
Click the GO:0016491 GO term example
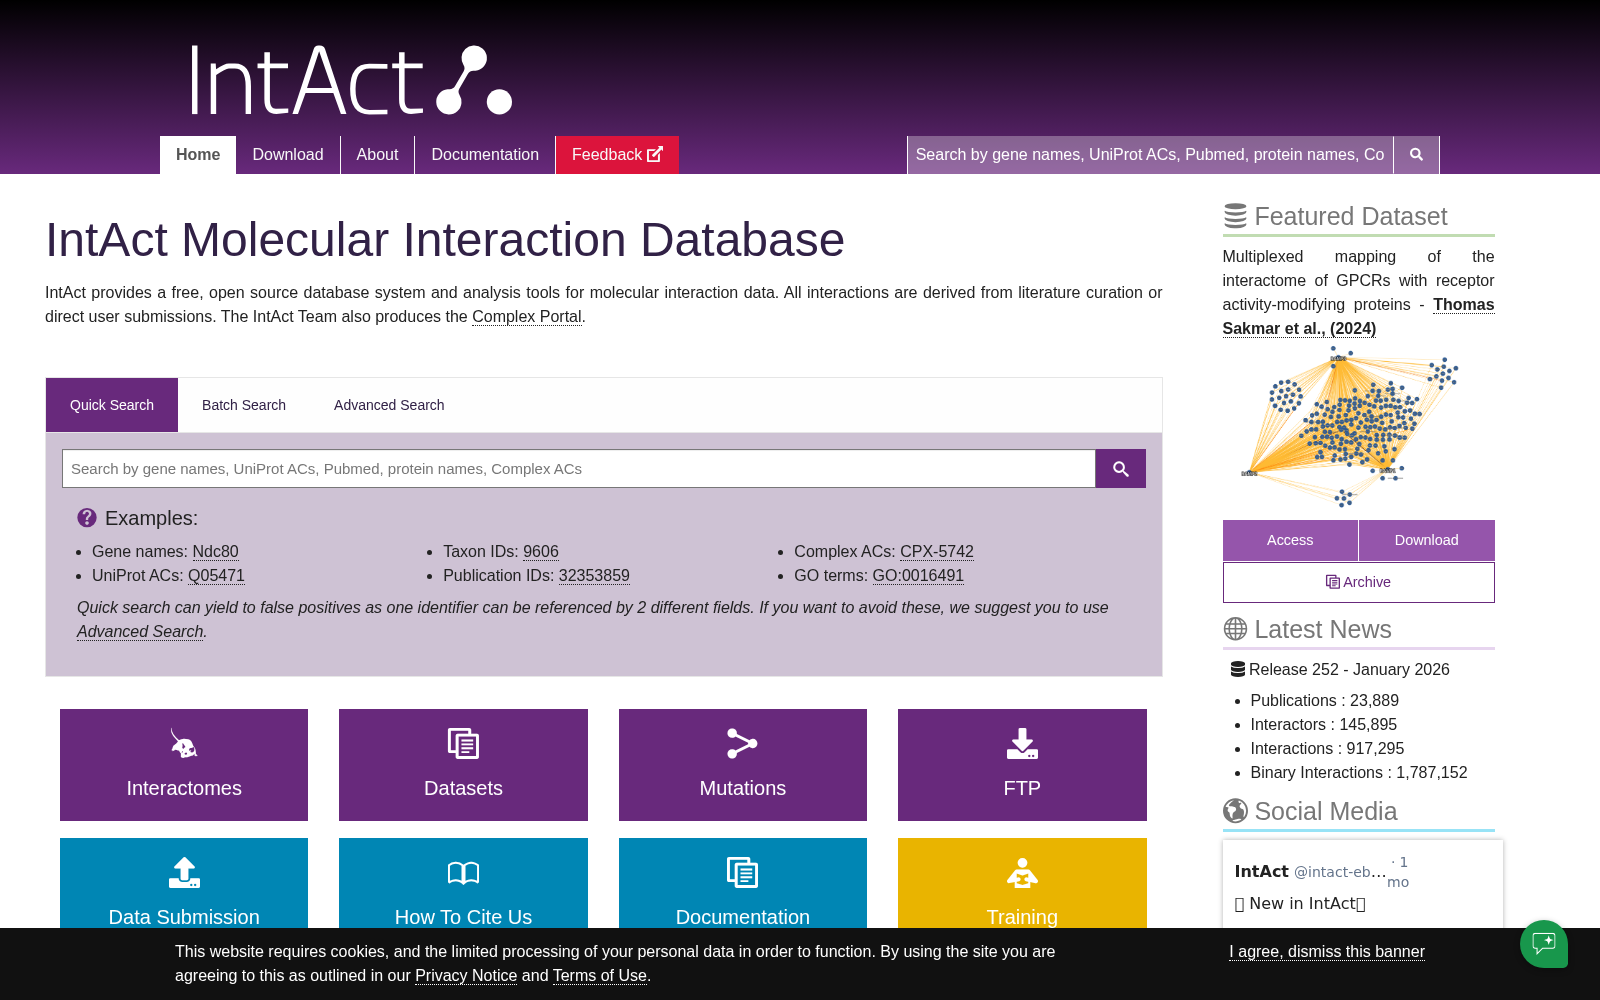[918, 576]
